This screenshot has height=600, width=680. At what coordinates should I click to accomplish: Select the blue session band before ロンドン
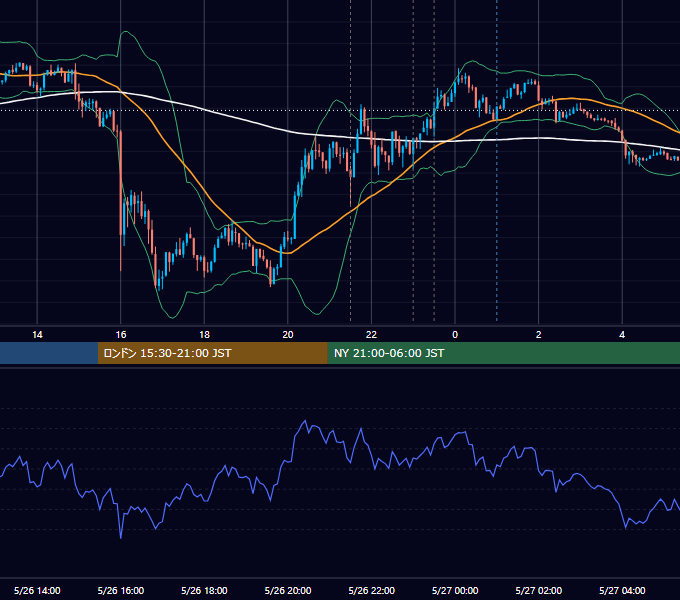49,353
